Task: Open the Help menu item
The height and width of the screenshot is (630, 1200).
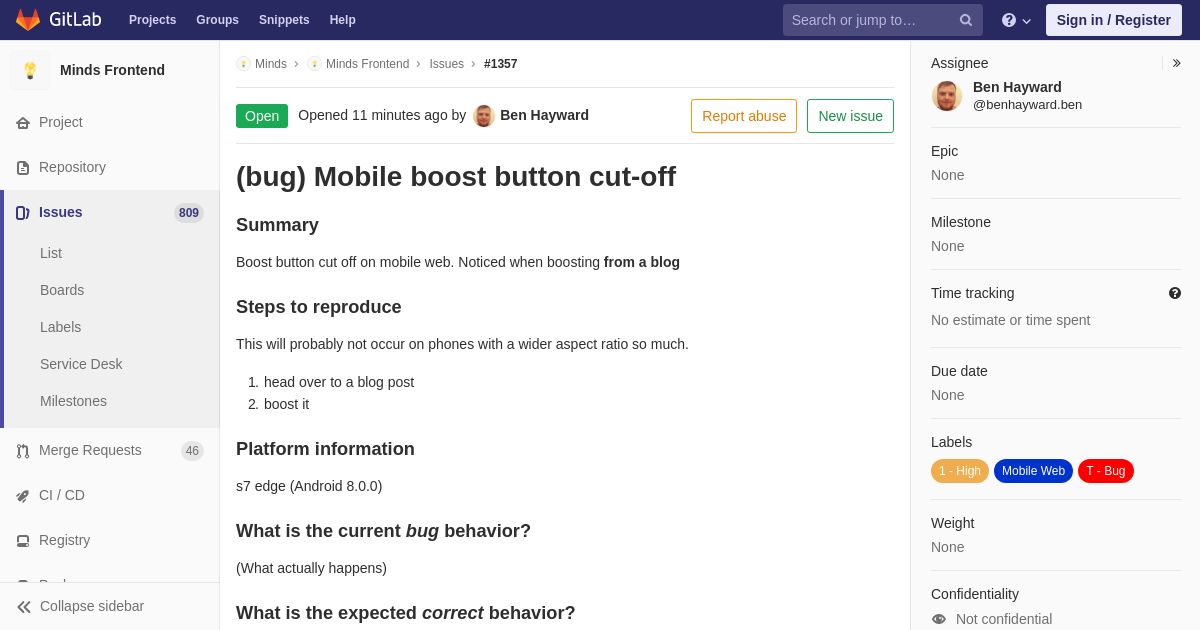Action: 343,20
